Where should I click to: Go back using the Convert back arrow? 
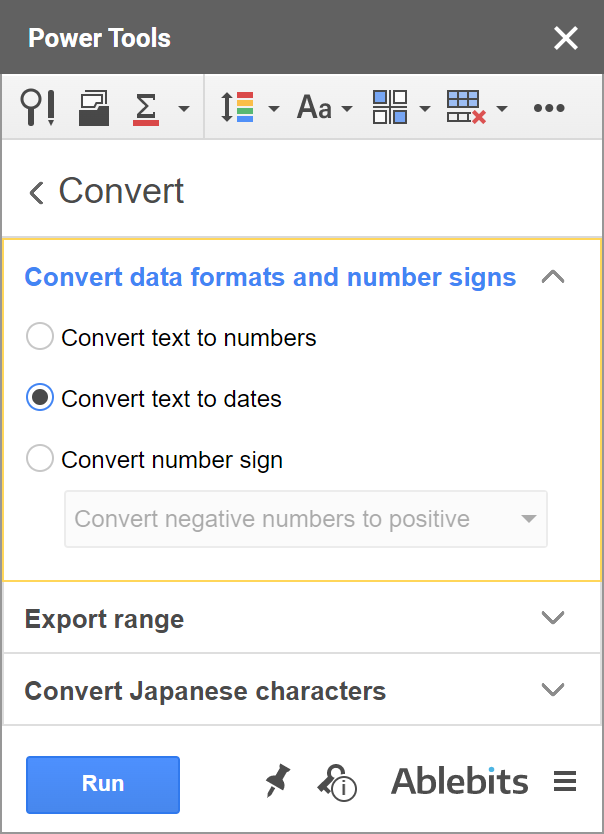point(35,191)
